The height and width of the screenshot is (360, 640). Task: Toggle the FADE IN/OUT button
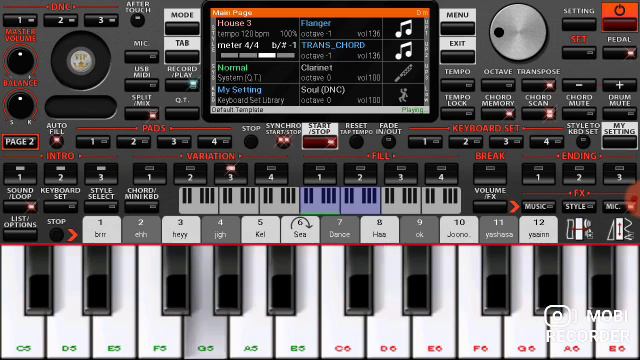coord(388,142)
